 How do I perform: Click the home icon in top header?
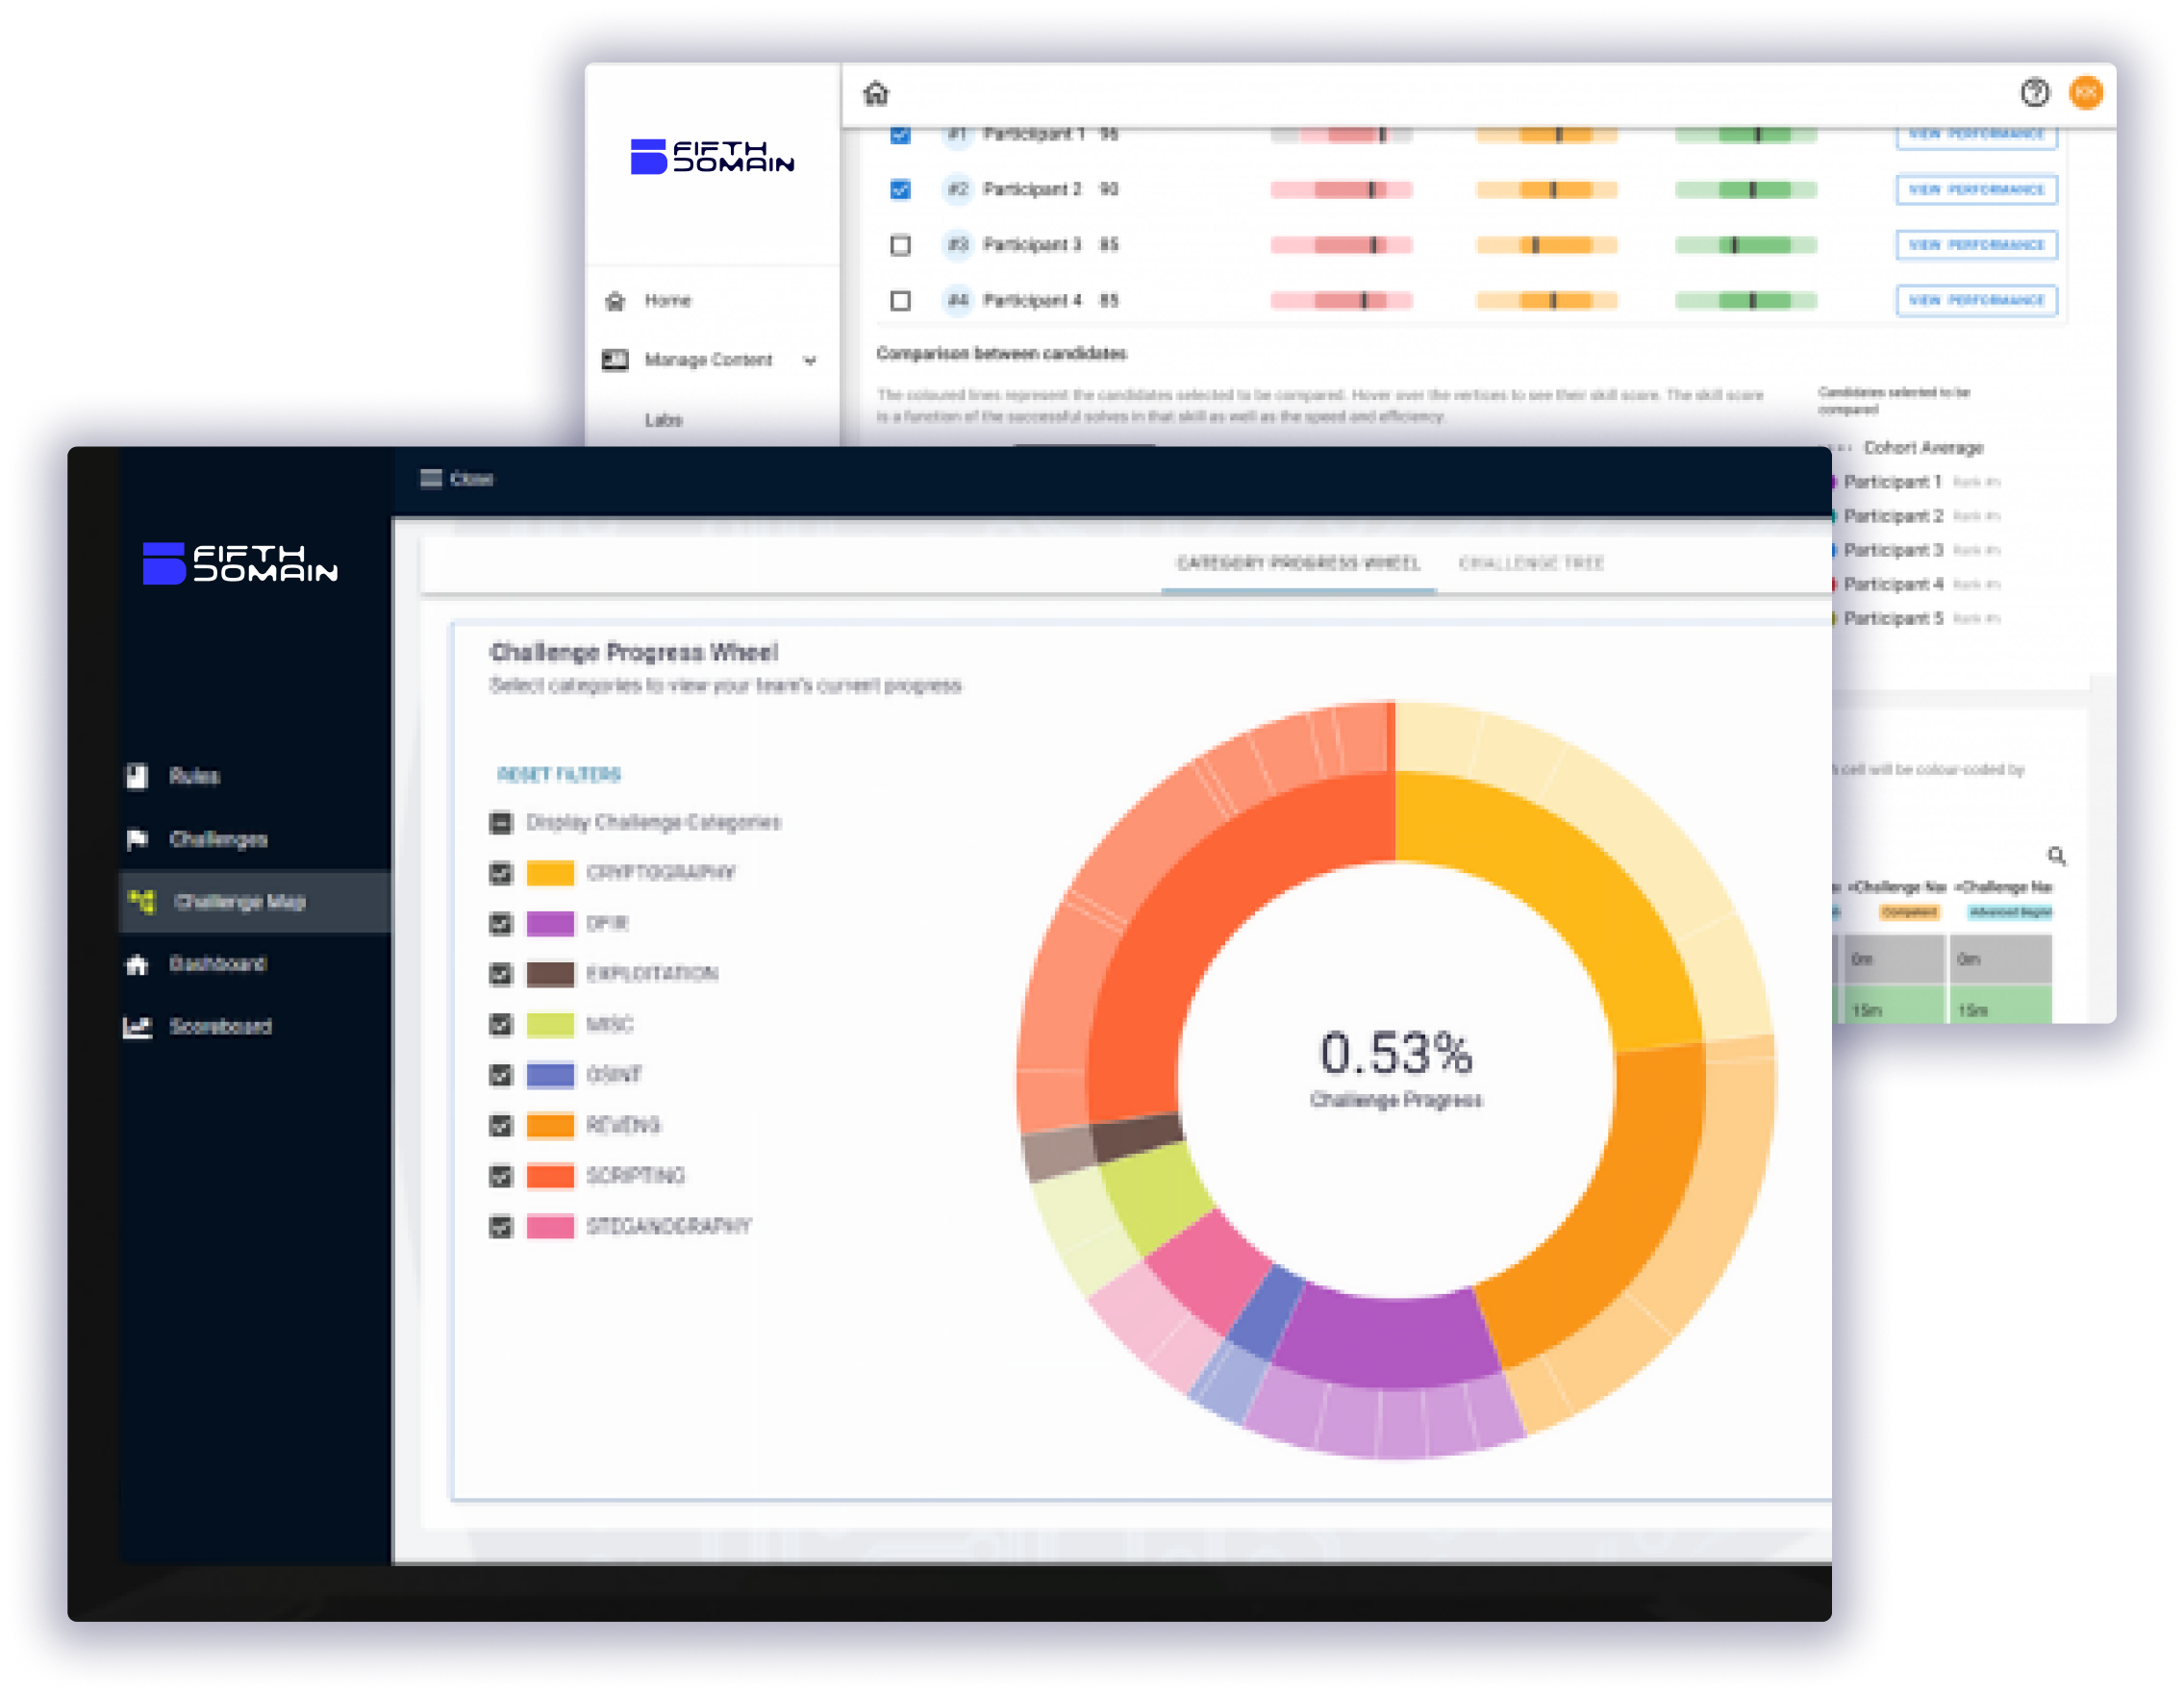(876, 93)
